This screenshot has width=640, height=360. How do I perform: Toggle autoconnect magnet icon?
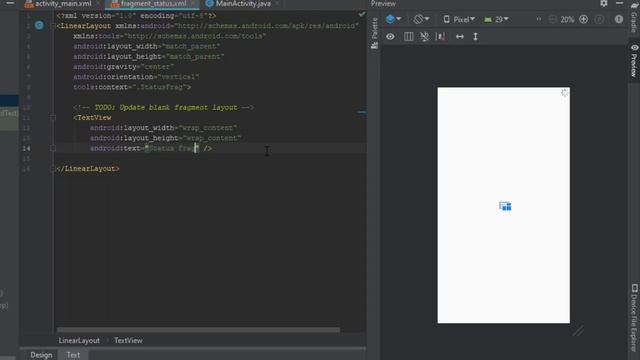pyautogui.click(x=424, y=37)
